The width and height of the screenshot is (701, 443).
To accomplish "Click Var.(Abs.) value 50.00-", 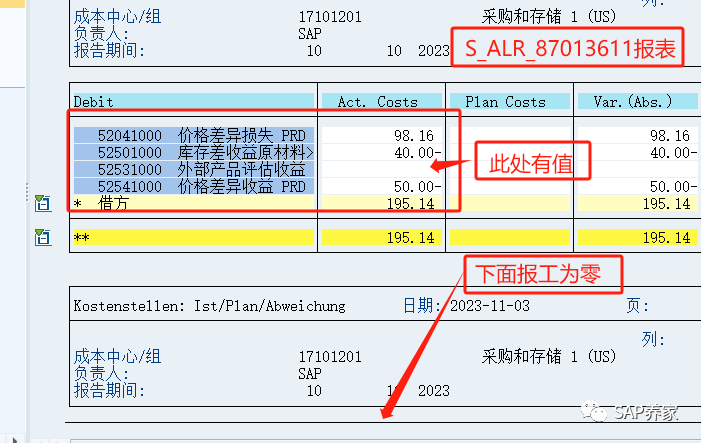I will [674, 186].
